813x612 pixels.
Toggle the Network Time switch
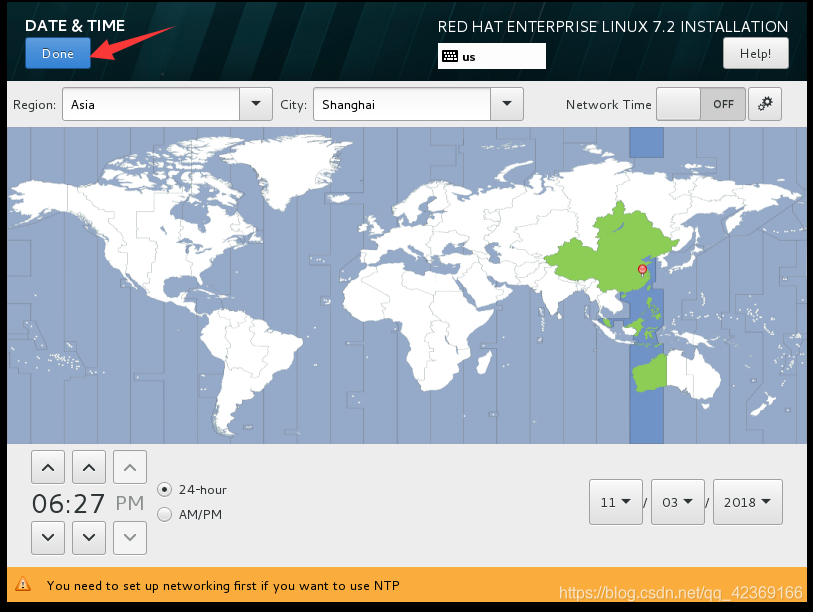[700, 104]
